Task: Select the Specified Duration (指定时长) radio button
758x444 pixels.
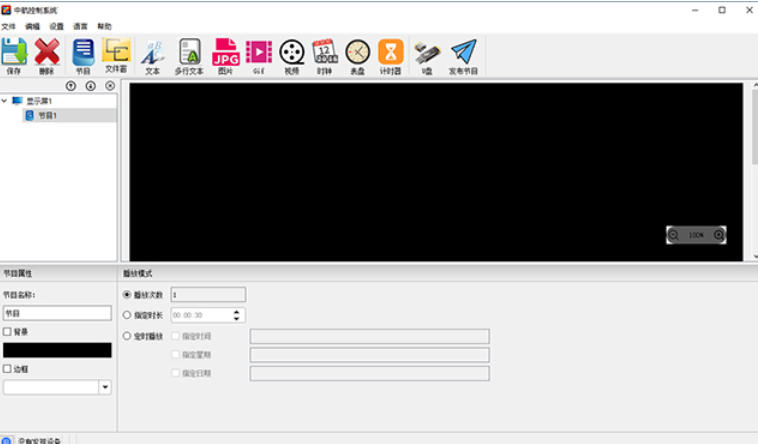Action: coord(127,315)
